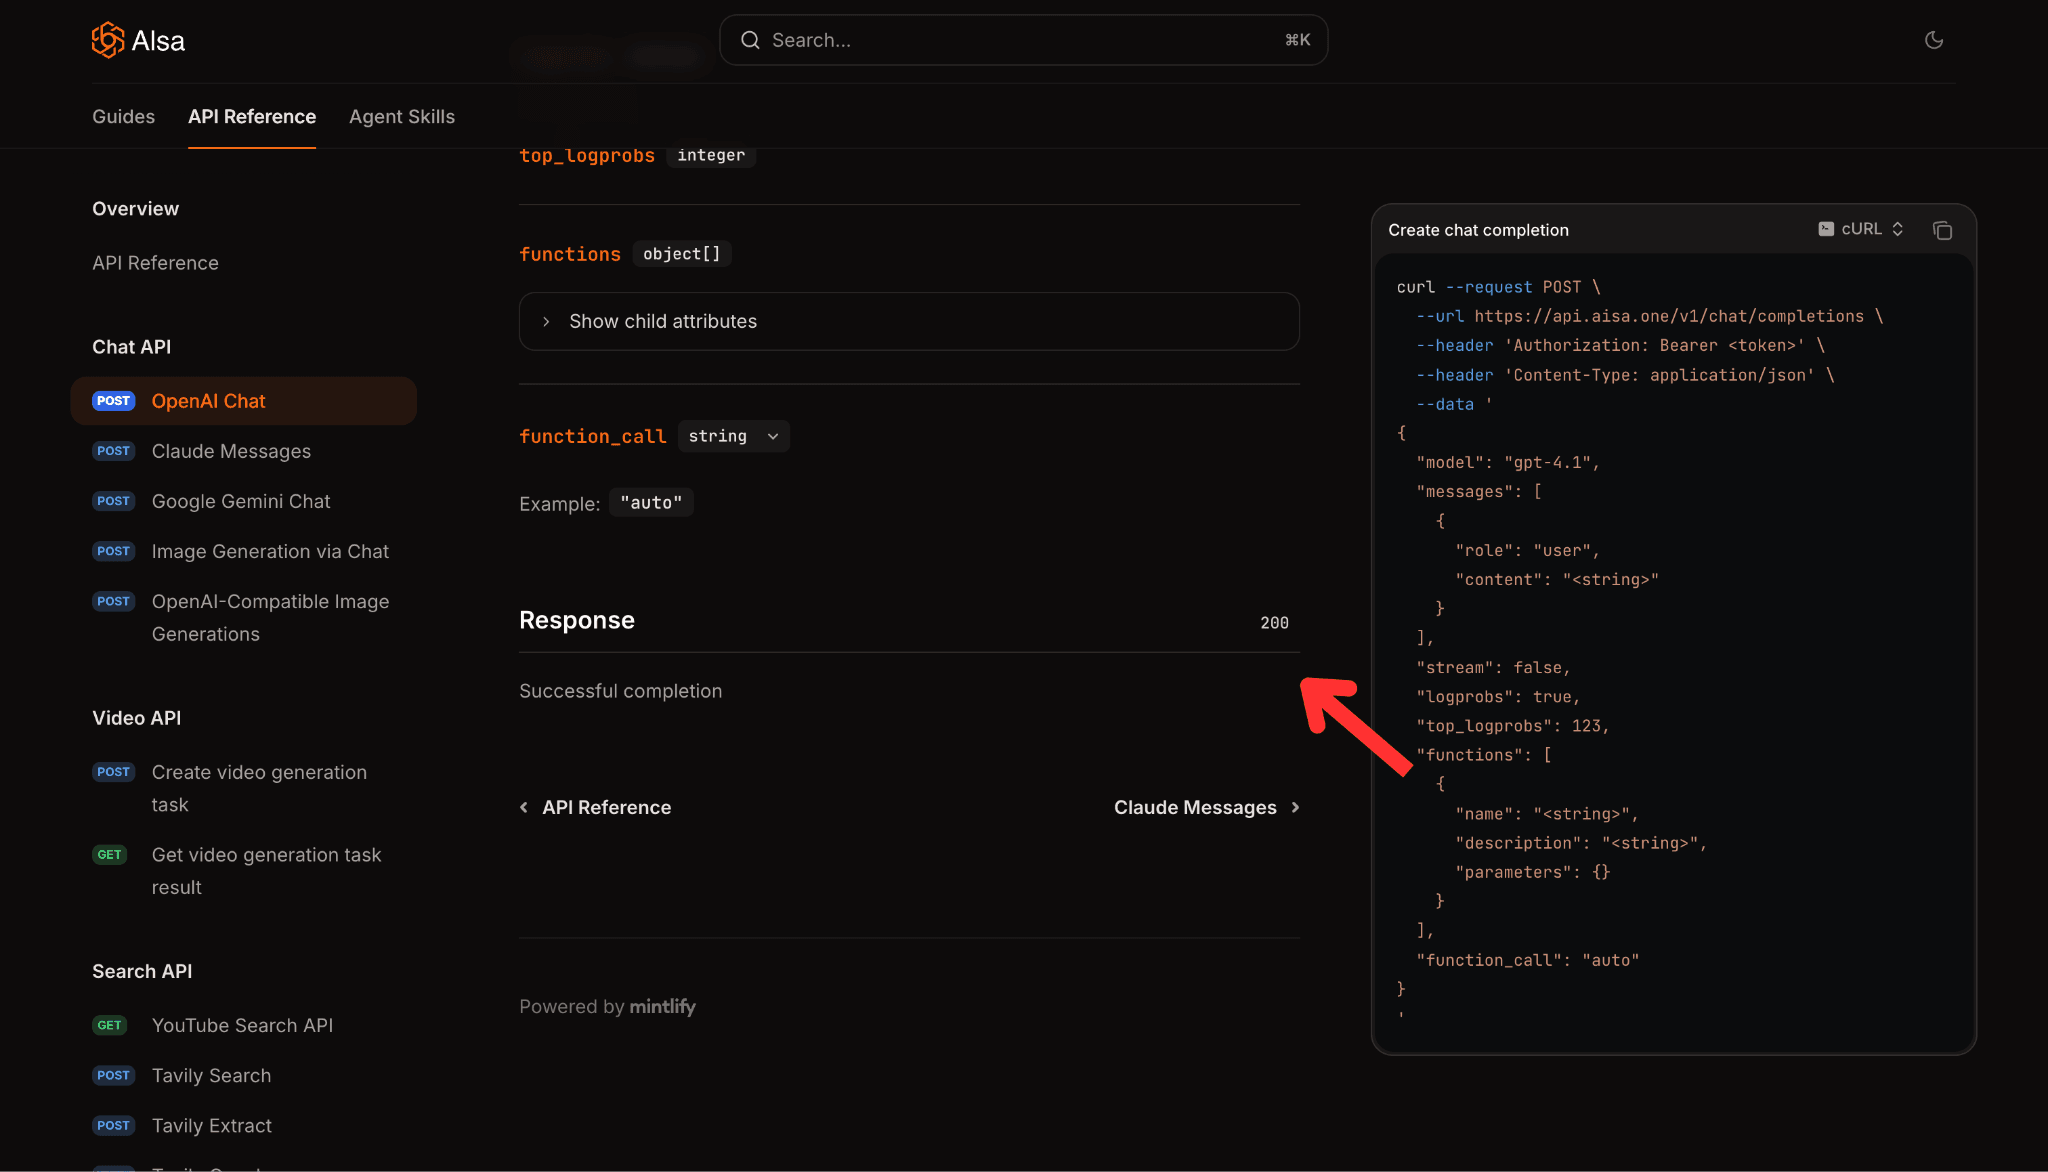Click the Alsa logo icon

pyautogui.click(x=108, y=40)
